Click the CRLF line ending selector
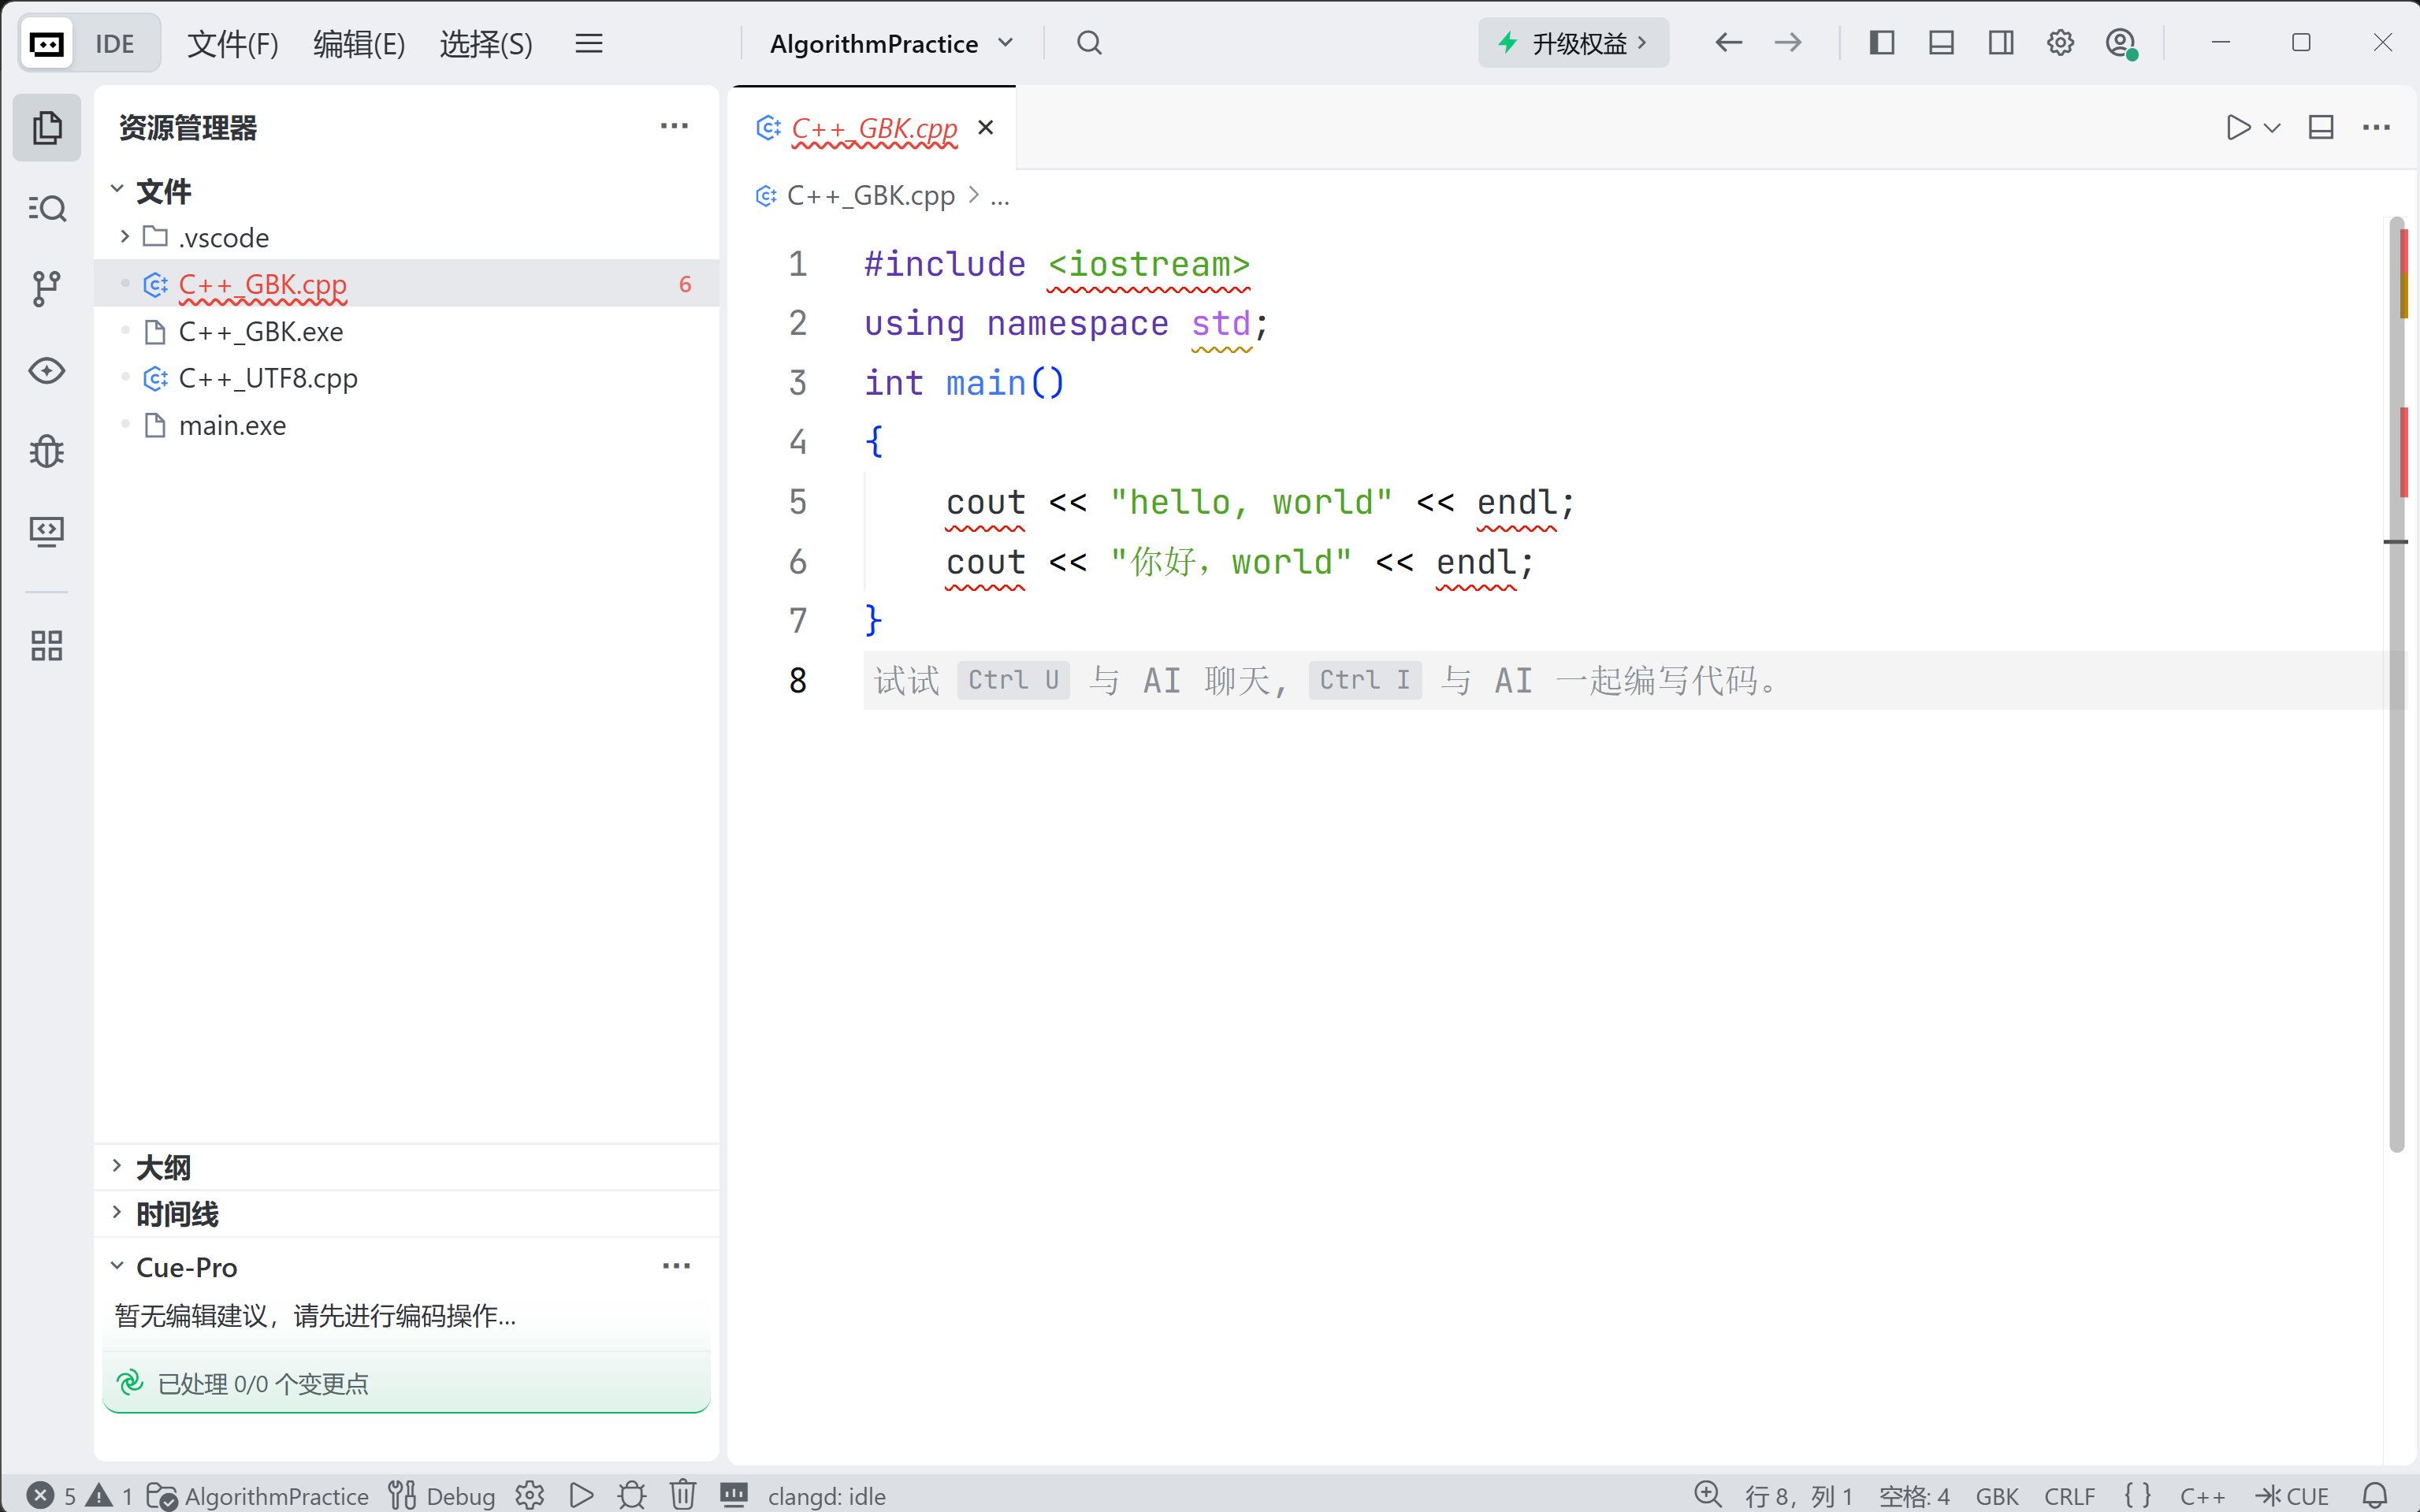 click(x=2069, y=1496)
